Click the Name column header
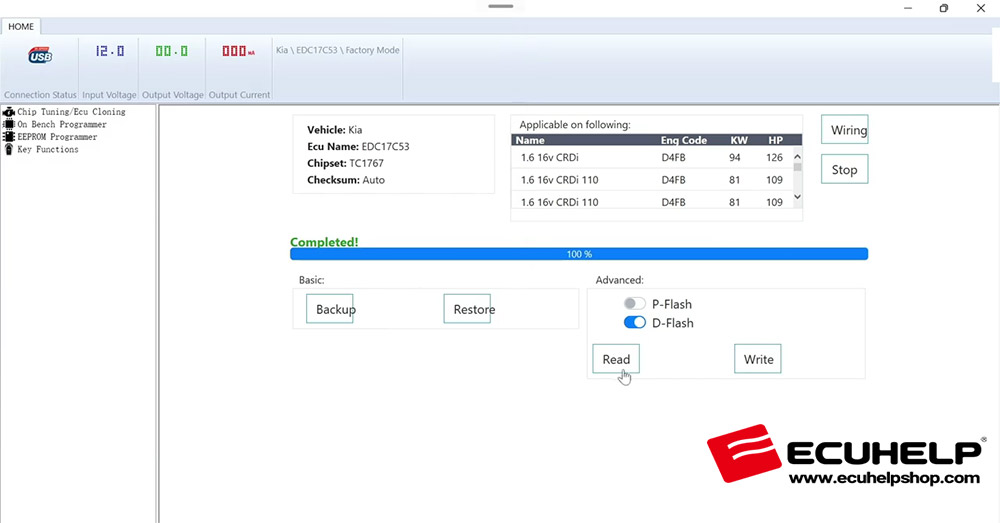This screenshot has width=1000, height=523. (530, 140)
